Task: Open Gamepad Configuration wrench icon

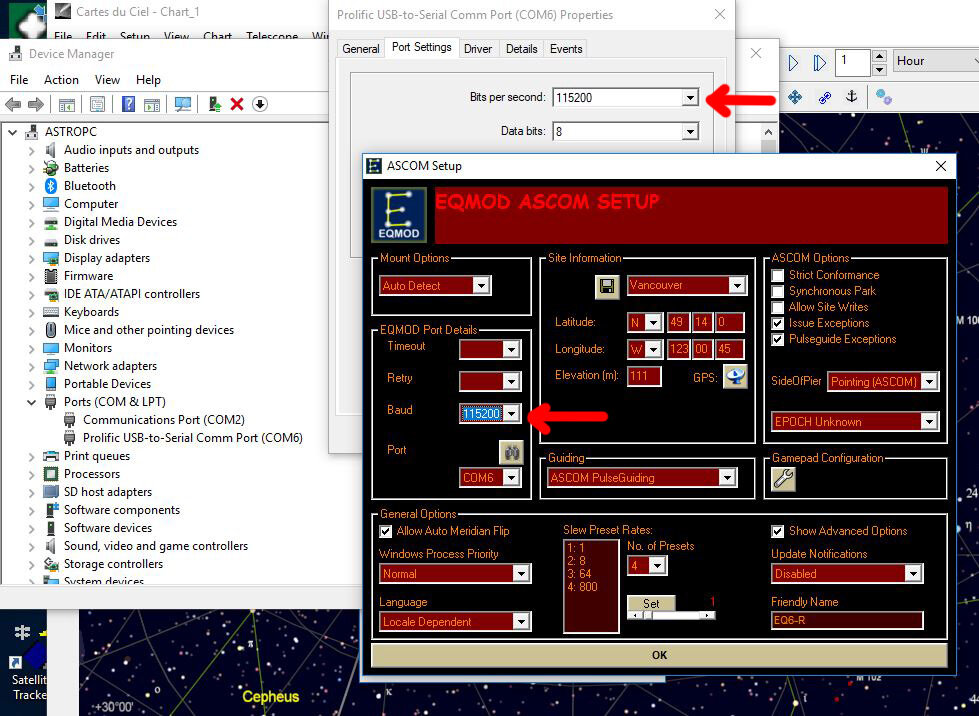Action: coord(784,479)
